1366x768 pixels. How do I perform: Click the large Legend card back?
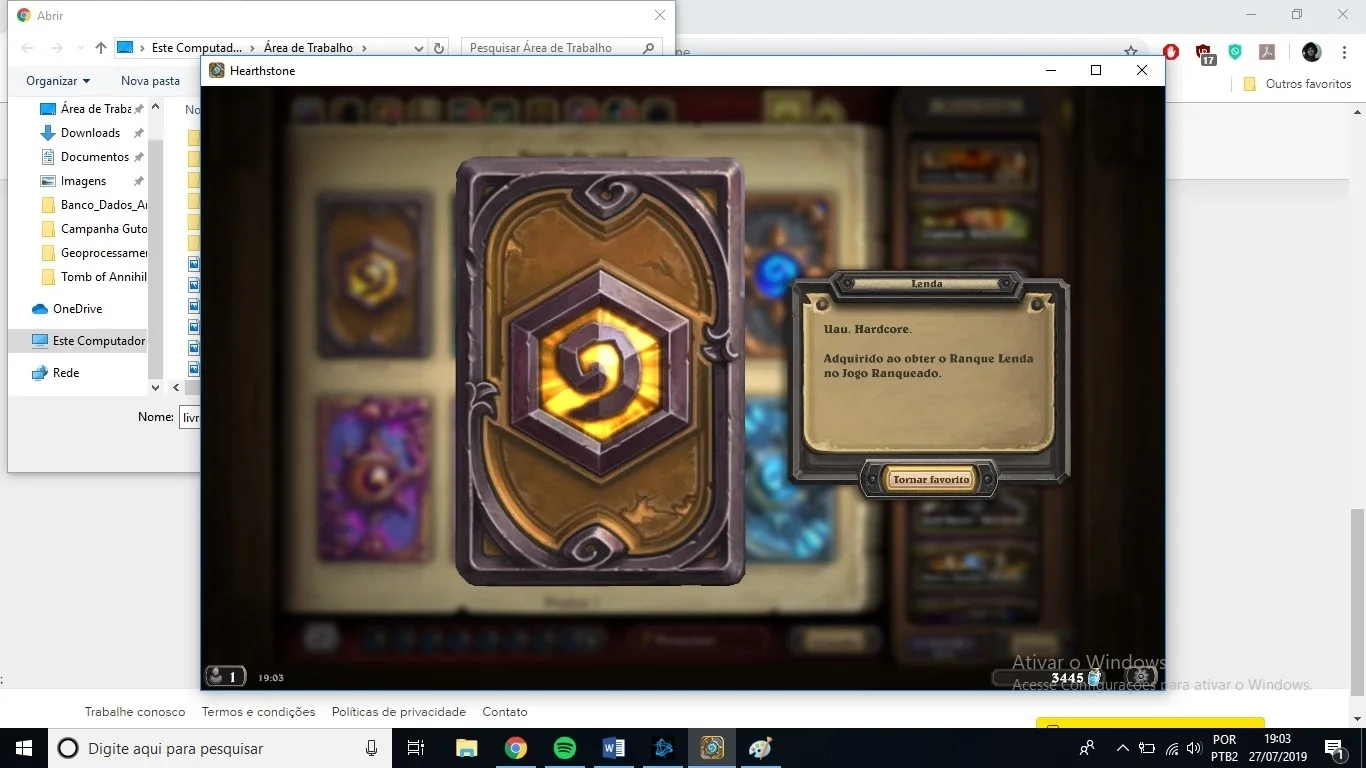[x=600, y=371]
